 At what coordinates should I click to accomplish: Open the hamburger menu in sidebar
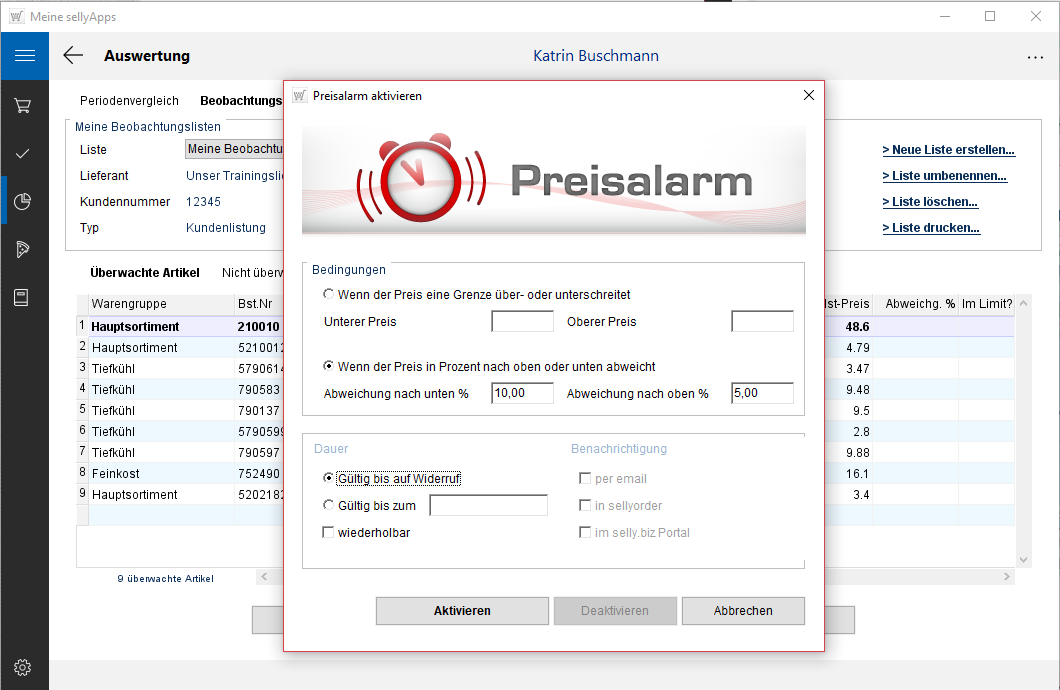(24, 56)
